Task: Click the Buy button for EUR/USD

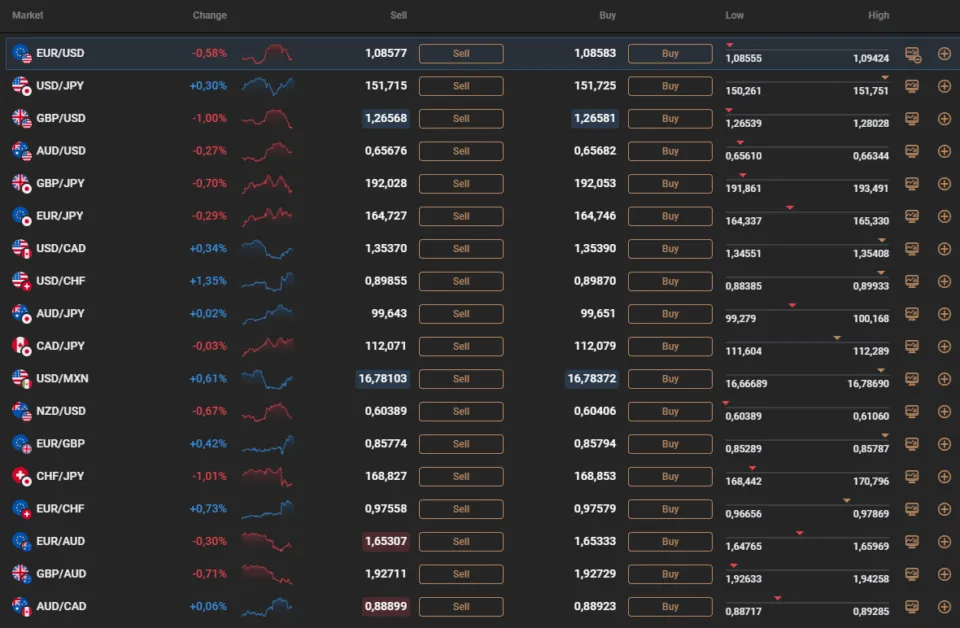Action: [x=669, y=53]
